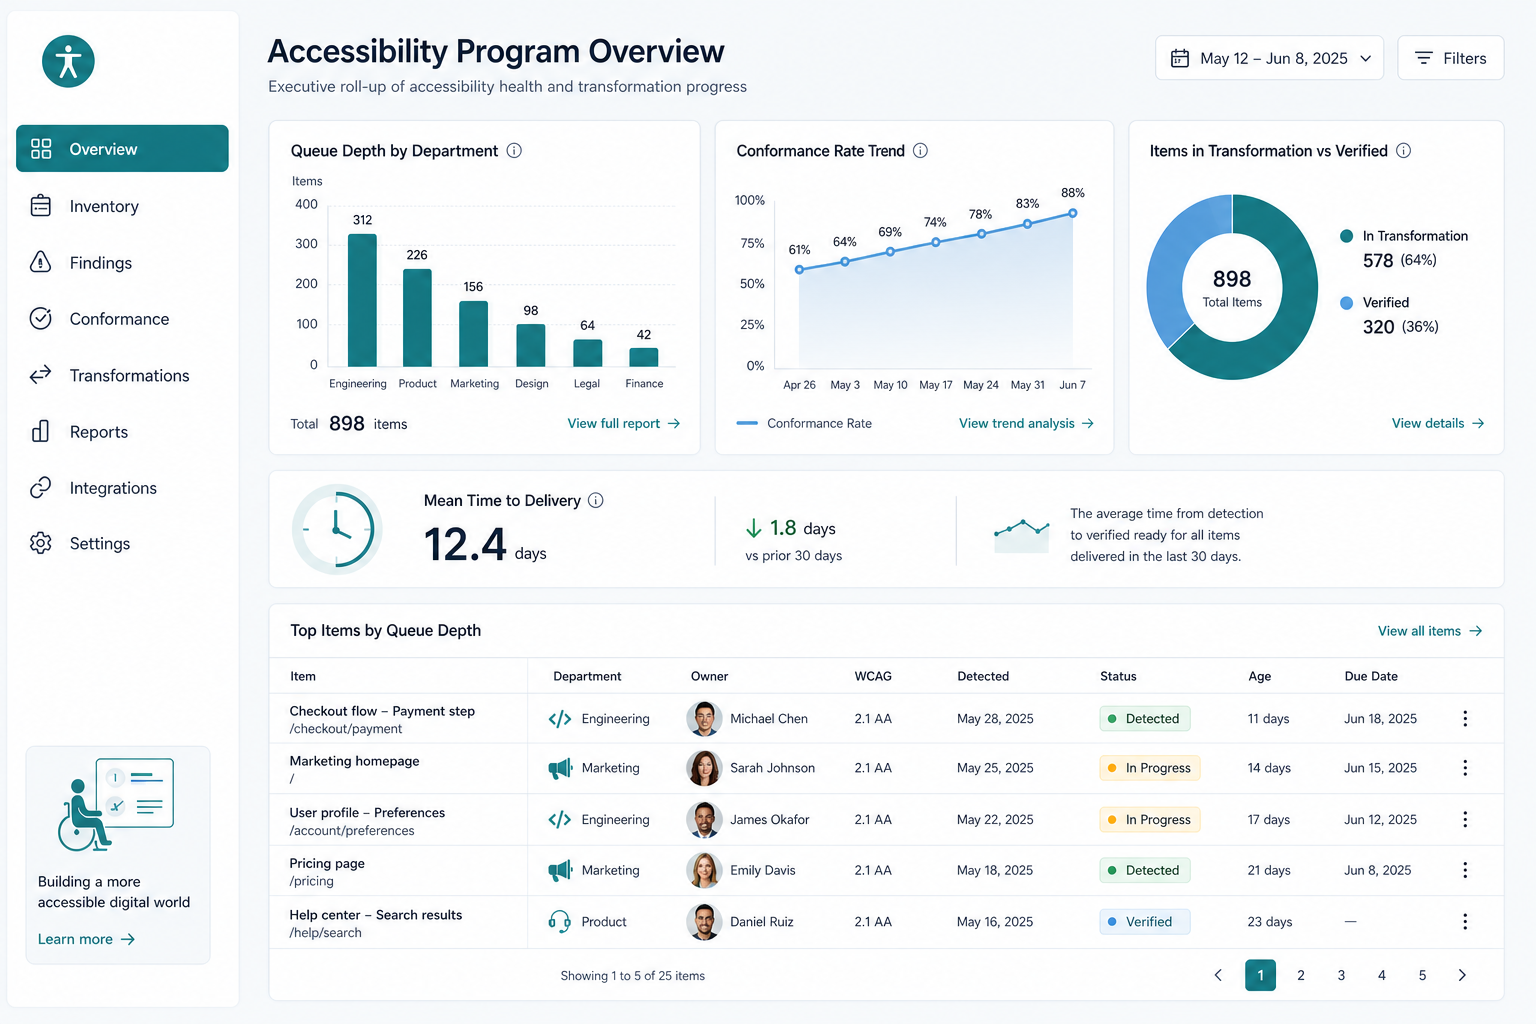
Task: Open row menu for Pricing page
Action: (x=1465, y=870)
